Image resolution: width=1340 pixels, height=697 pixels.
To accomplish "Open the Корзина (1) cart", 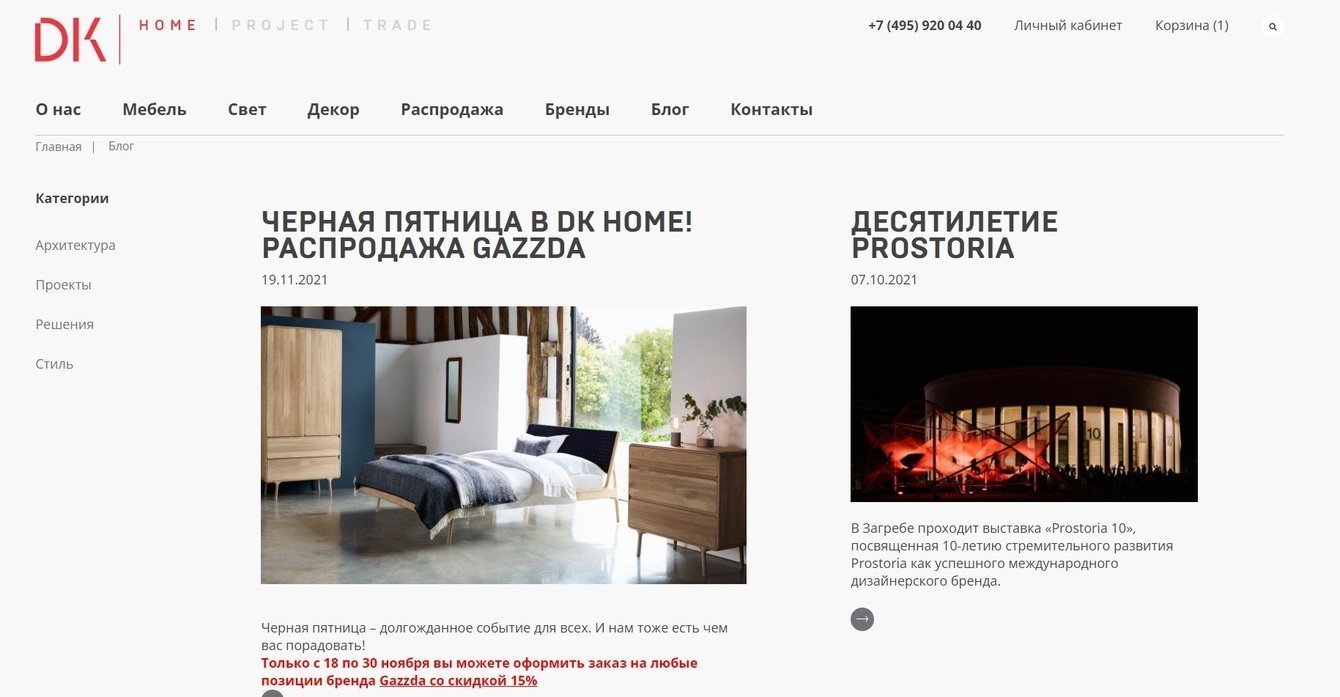I will tap(1192, 25).
